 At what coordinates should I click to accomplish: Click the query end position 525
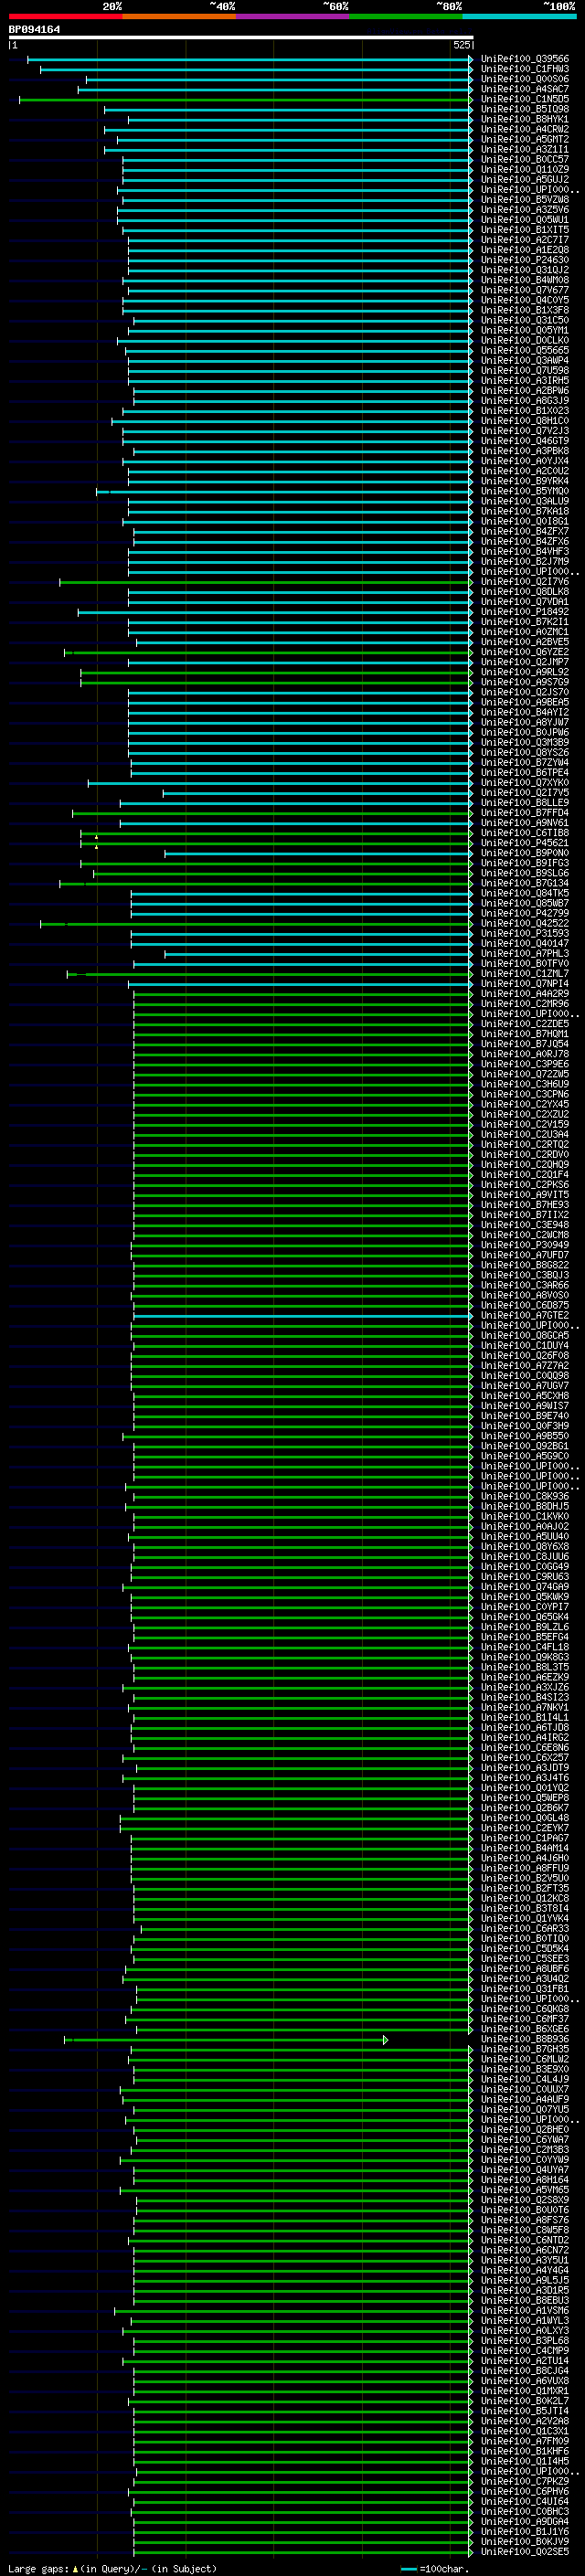click(x=461, y=45)
